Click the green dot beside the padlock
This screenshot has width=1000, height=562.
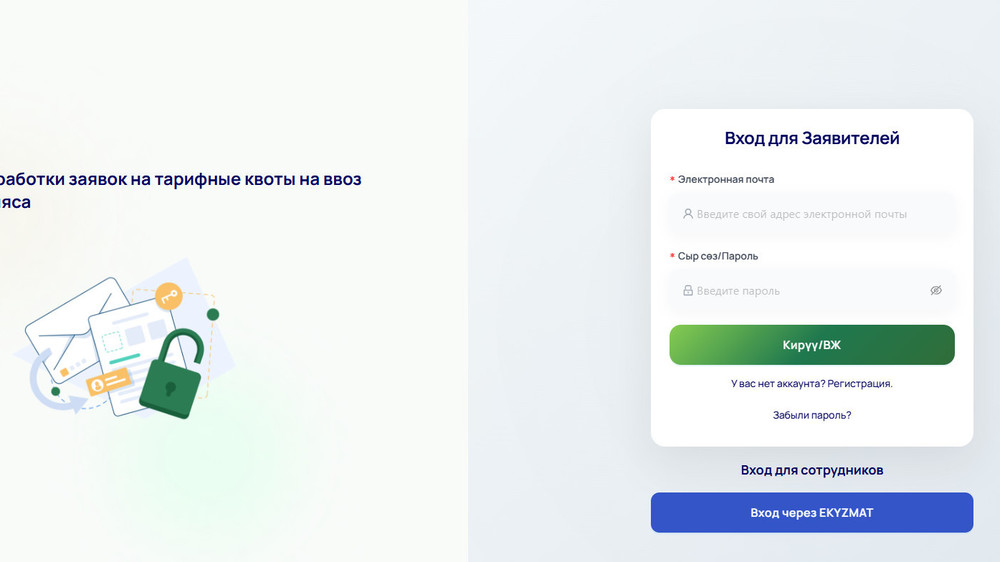click(x=213, y=315)
